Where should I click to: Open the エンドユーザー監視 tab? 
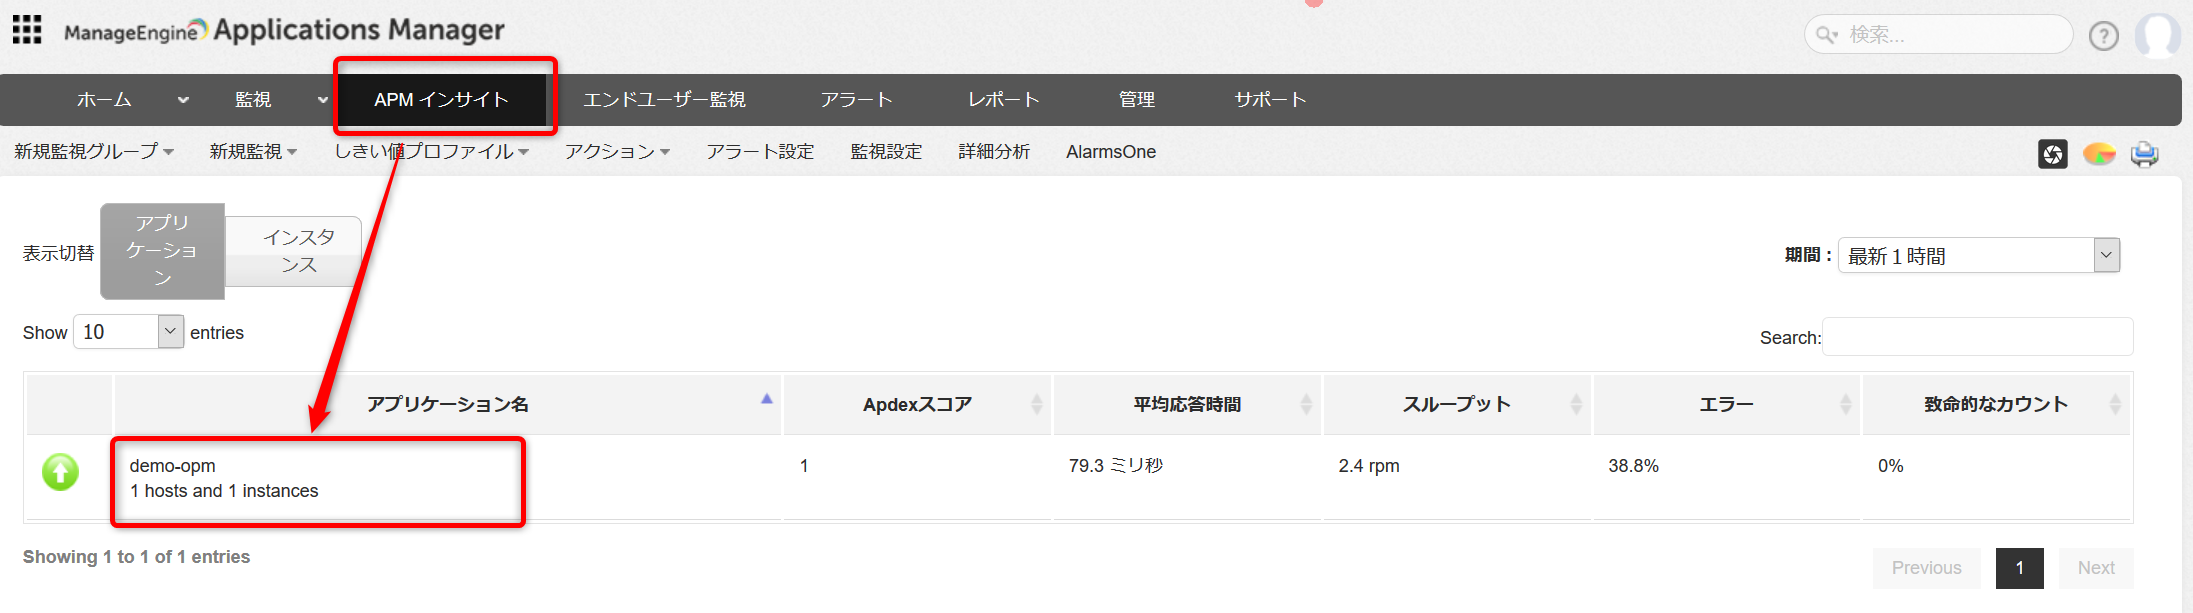pos(664,100)
